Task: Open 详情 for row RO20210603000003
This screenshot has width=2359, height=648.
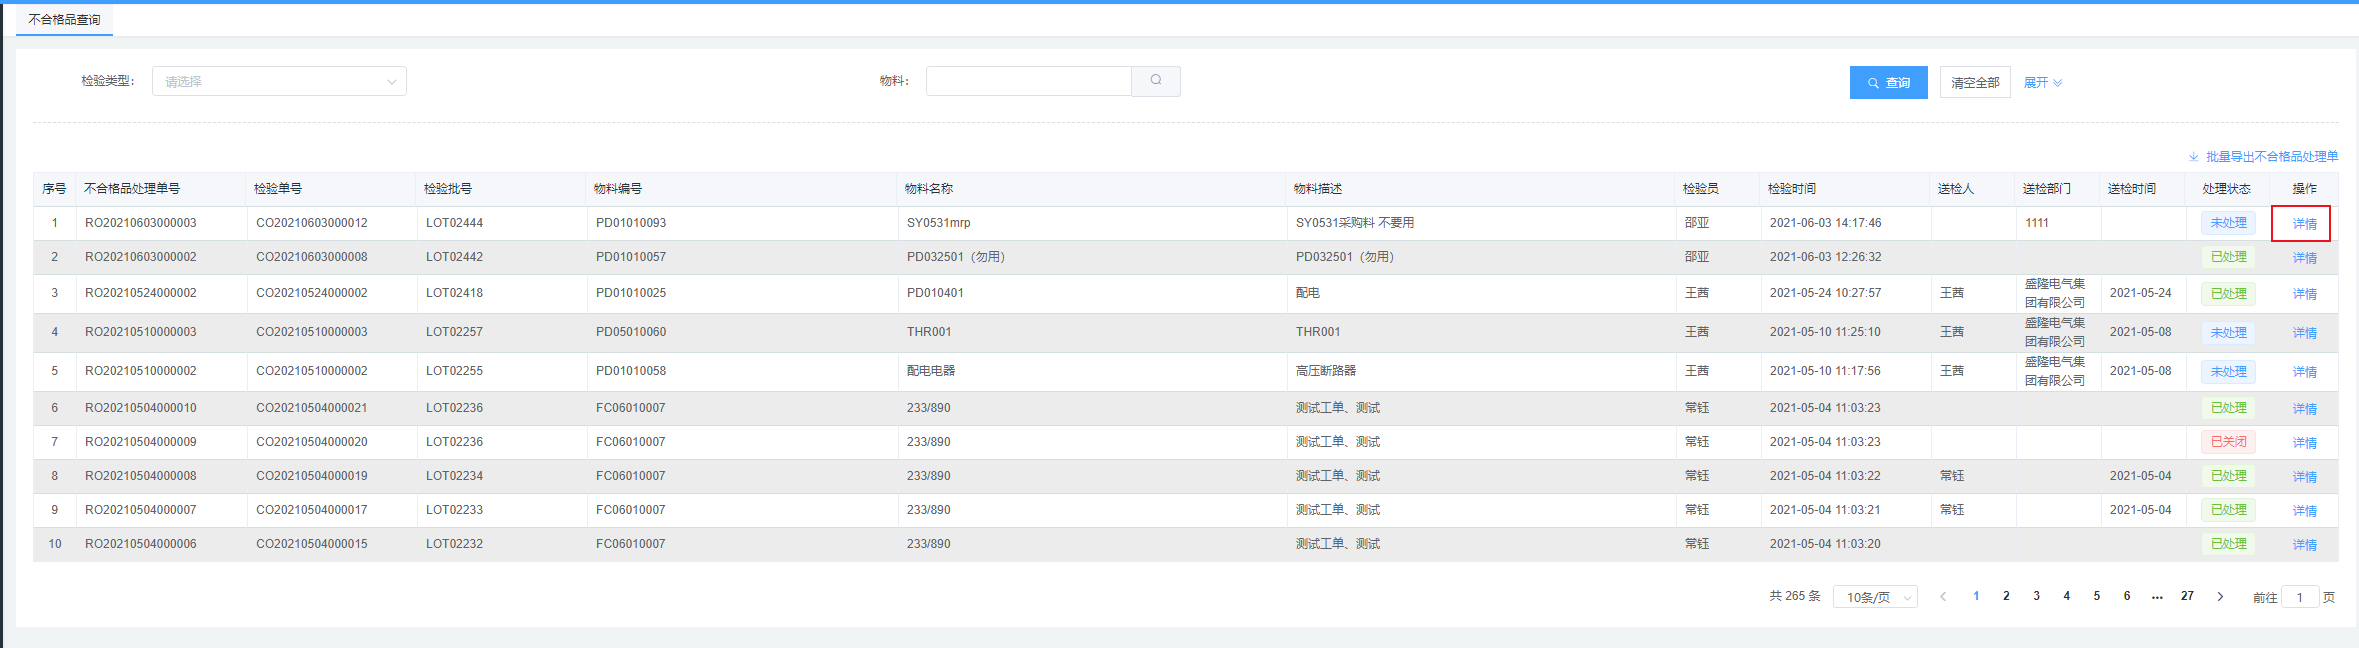Action: click(2304, 224)
